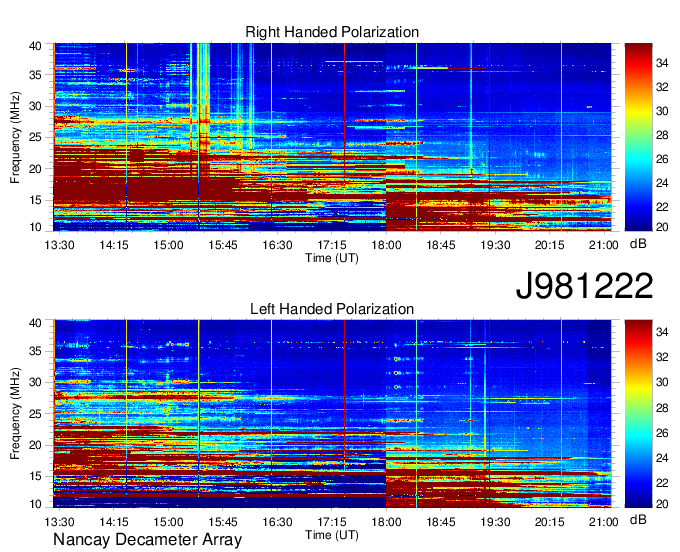
Task: Click the "Right Handed Polarization" plot title
Action: click(332, 32)
